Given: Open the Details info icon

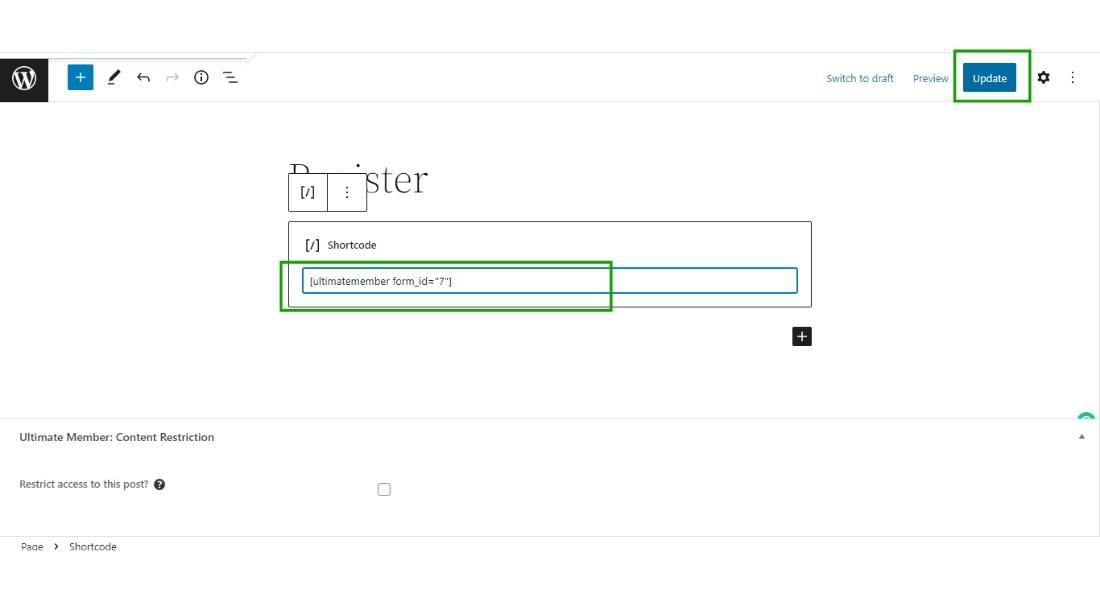Looking at the screenshot, I should pyautogui.click(x=201, y=77).
